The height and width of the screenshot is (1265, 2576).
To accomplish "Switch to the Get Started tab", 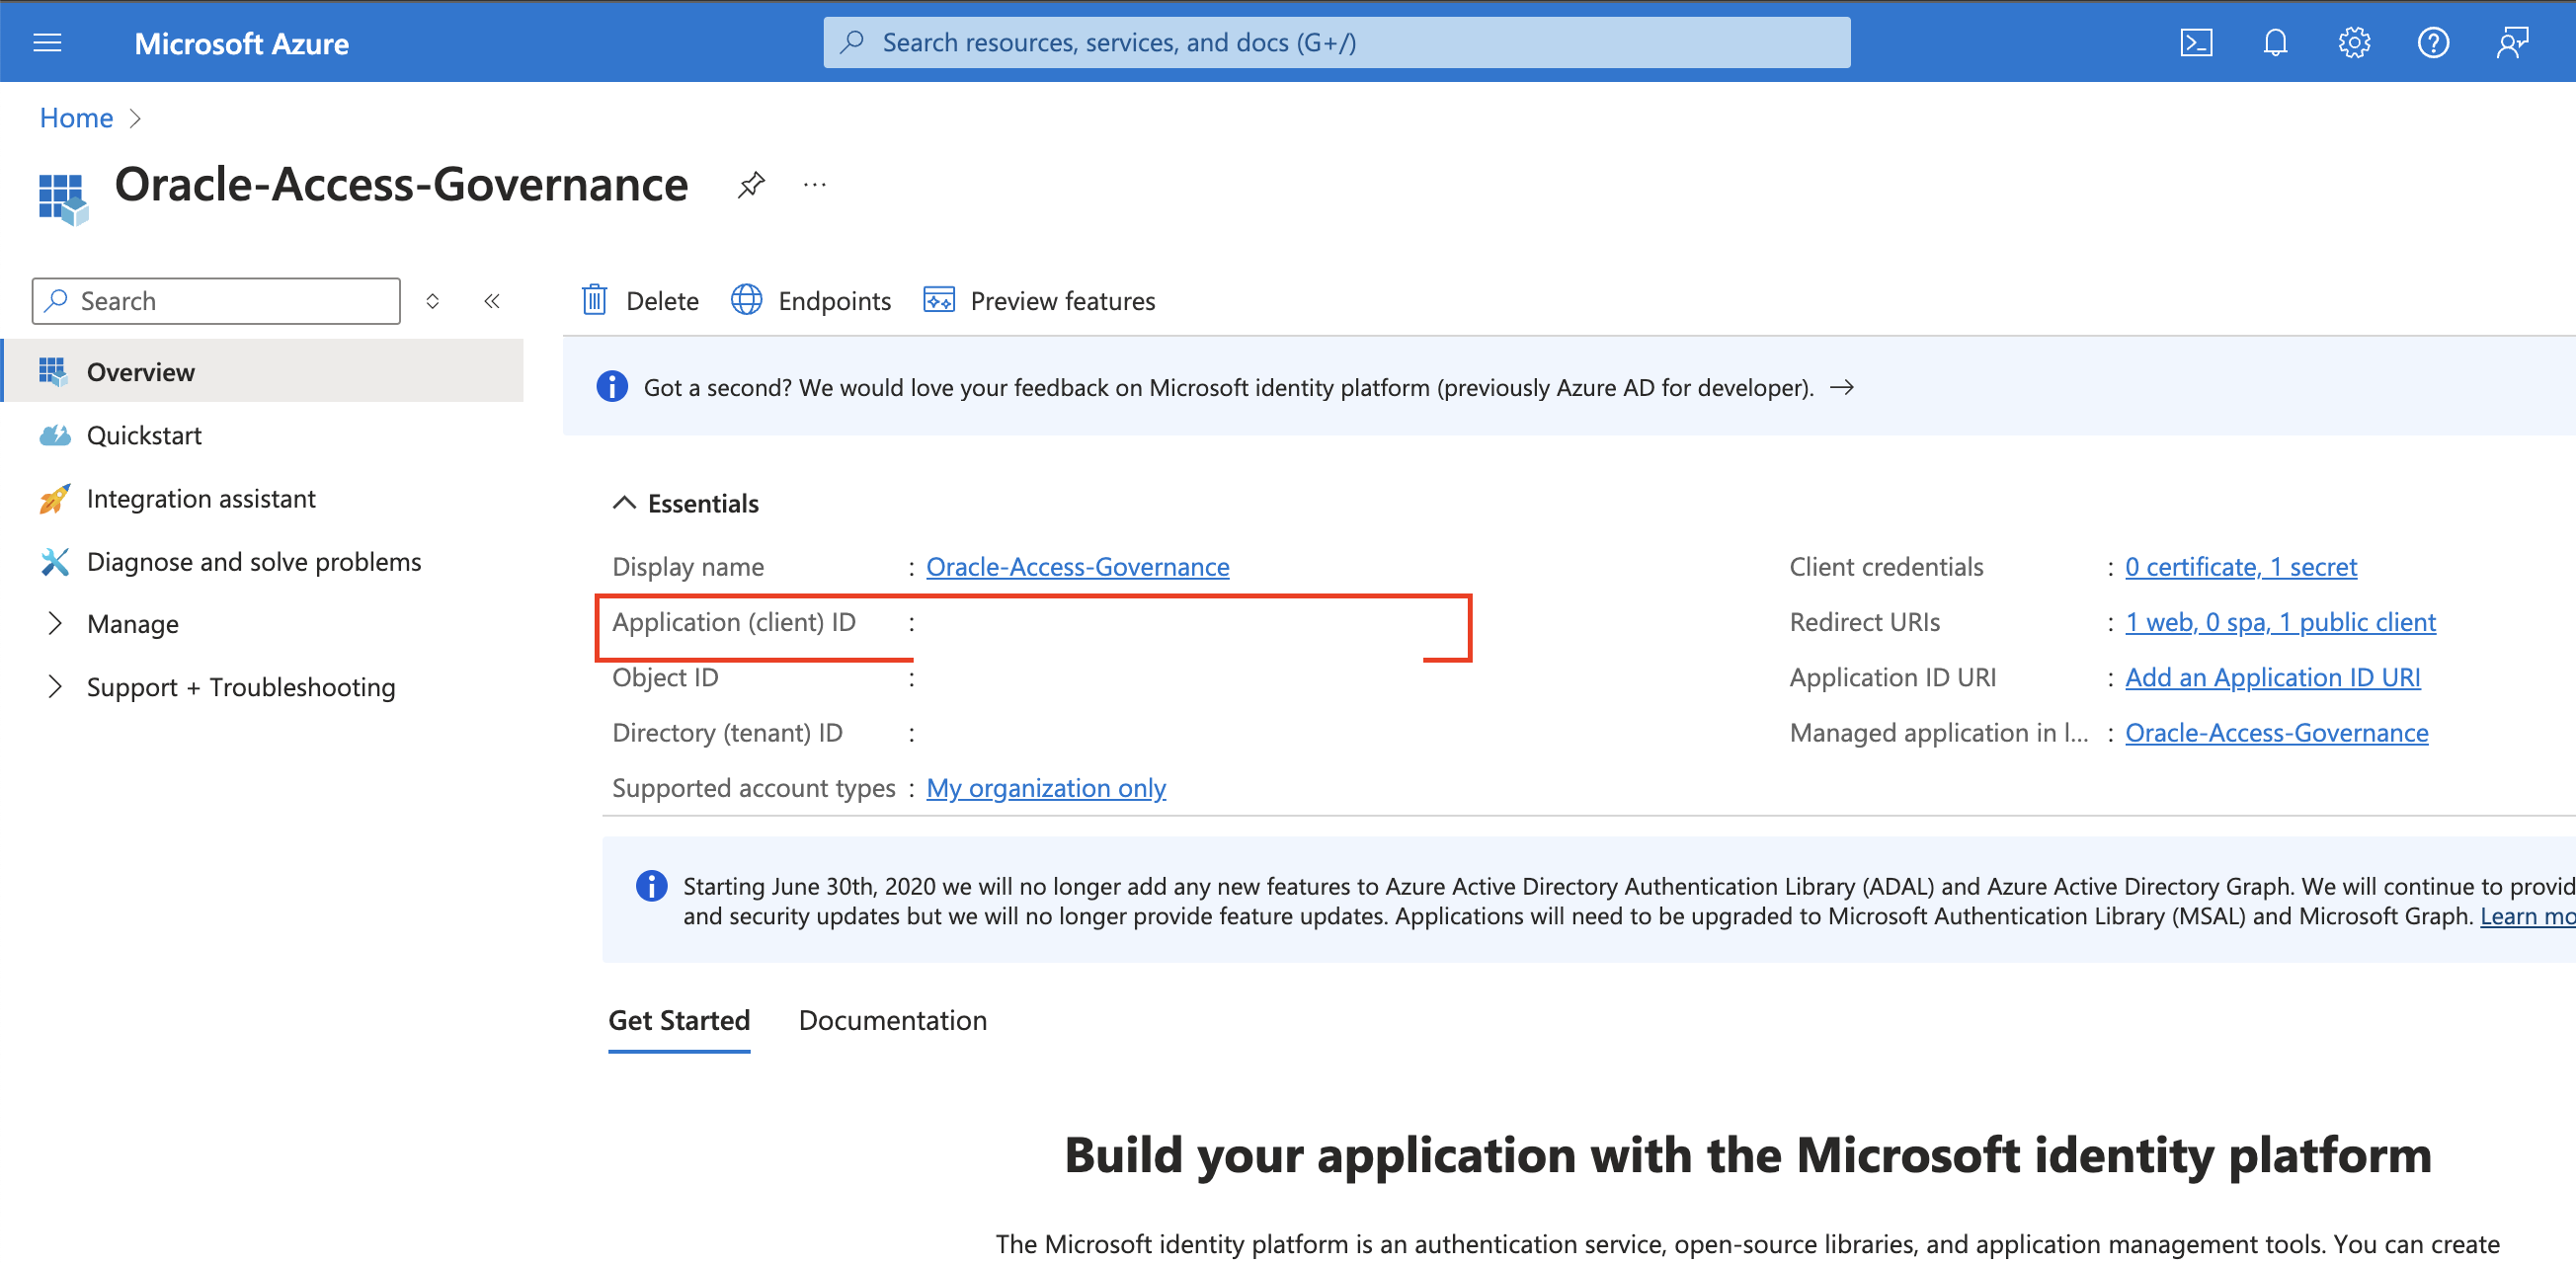I will 679,1020.
